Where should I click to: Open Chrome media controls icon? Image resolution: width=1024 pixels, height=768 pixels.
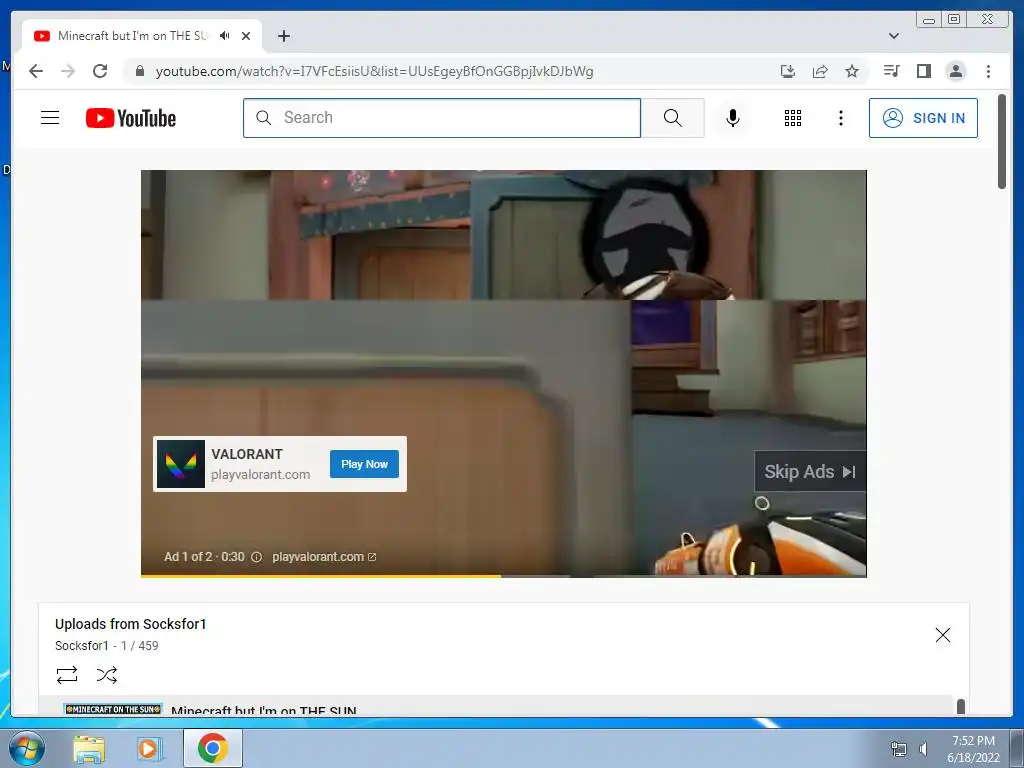(891, 71)
